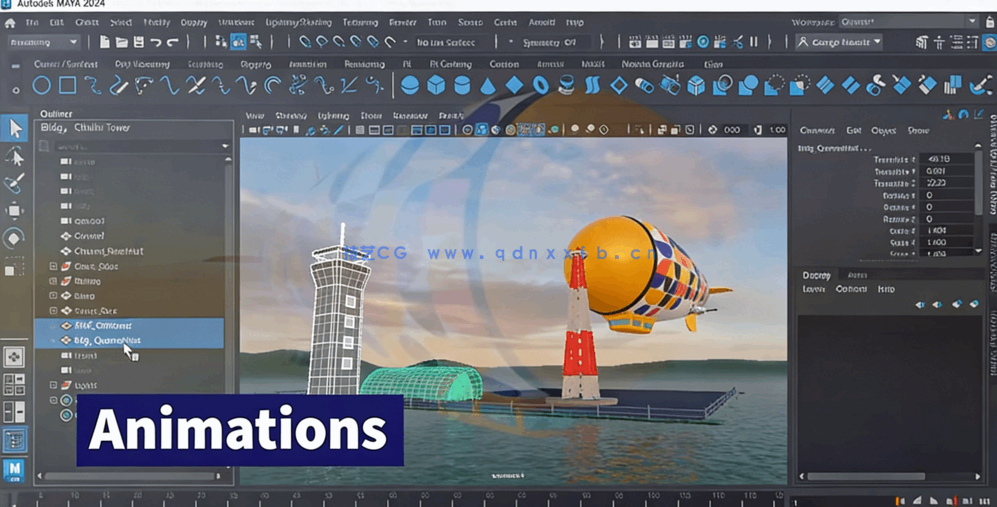Click the Home icon in the menu bar
The image size is (997, 507).
point(10,23)
